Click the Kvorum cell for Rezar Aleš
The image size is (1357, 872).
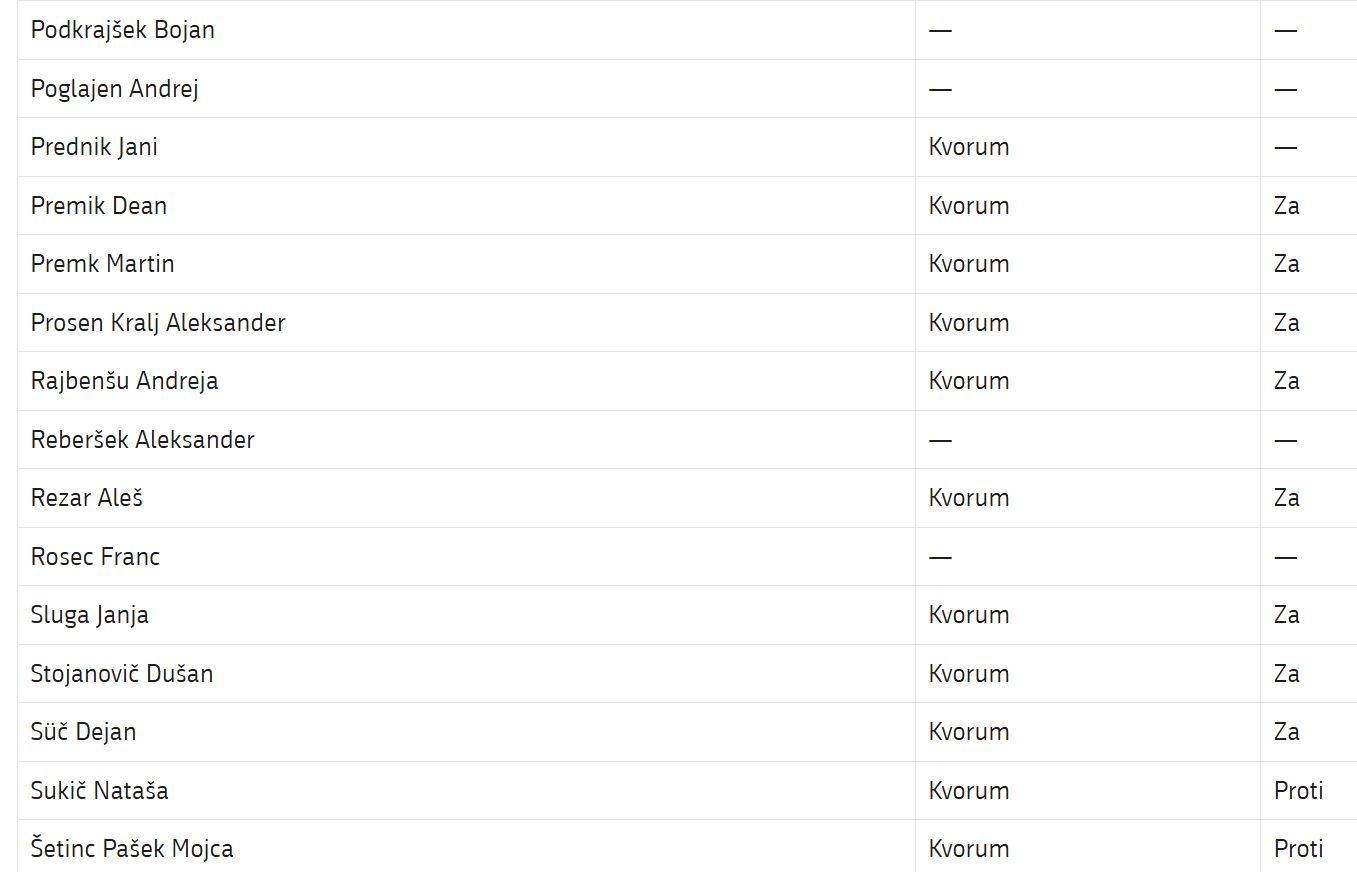969,498
